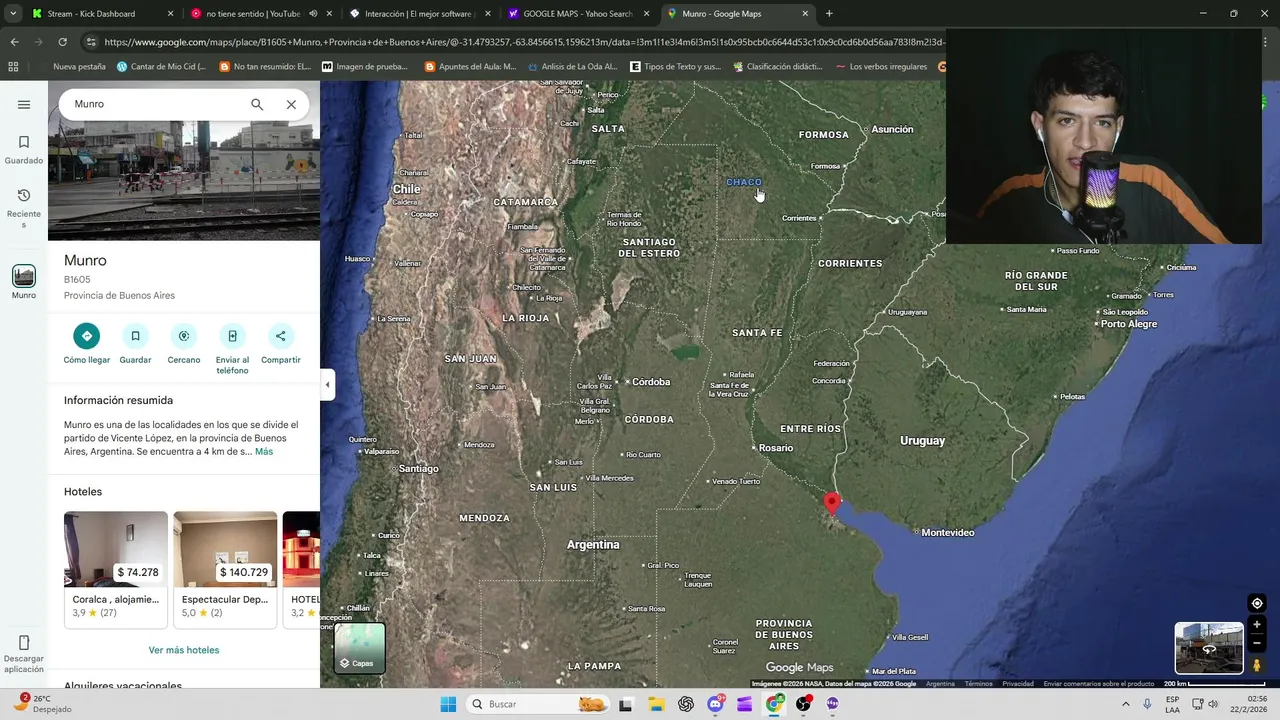
Task: Click the Córdoba city label on map
Action: [x=651, y=382]
